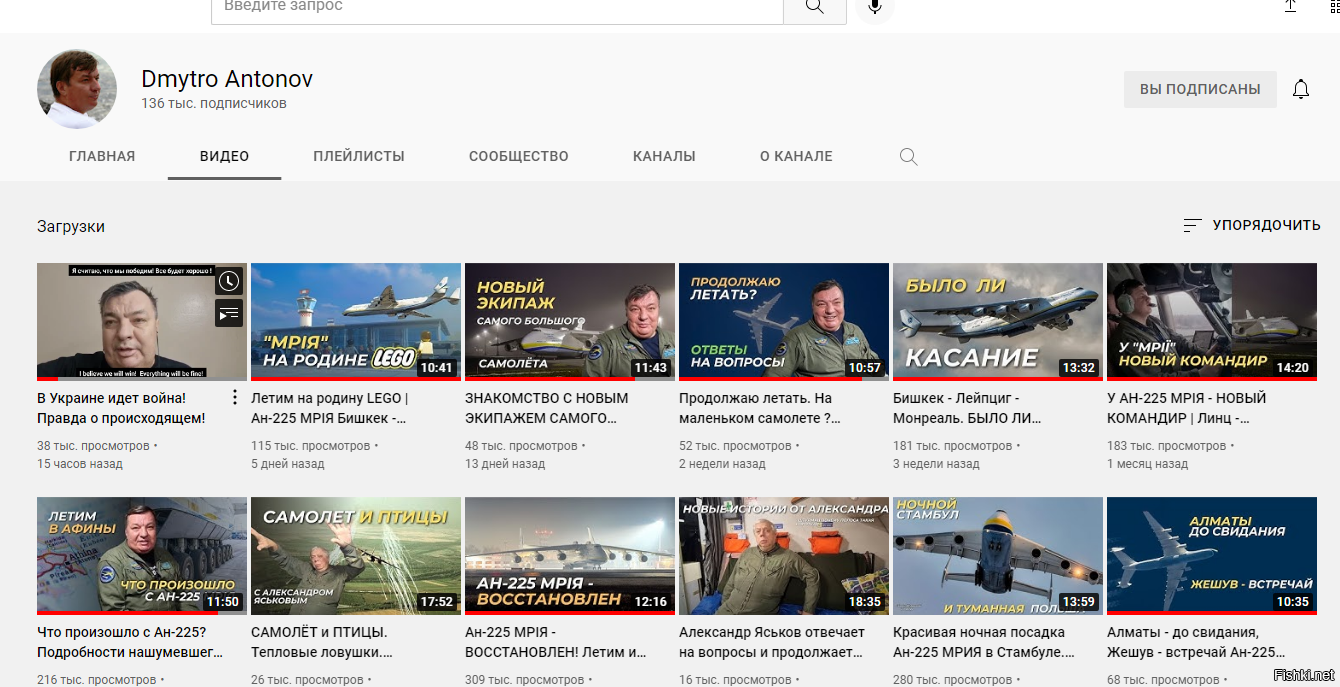The height and width of the screenshot is (687, 1340).
Task: Start voice search with microphone icon
Action: (875, 7)
